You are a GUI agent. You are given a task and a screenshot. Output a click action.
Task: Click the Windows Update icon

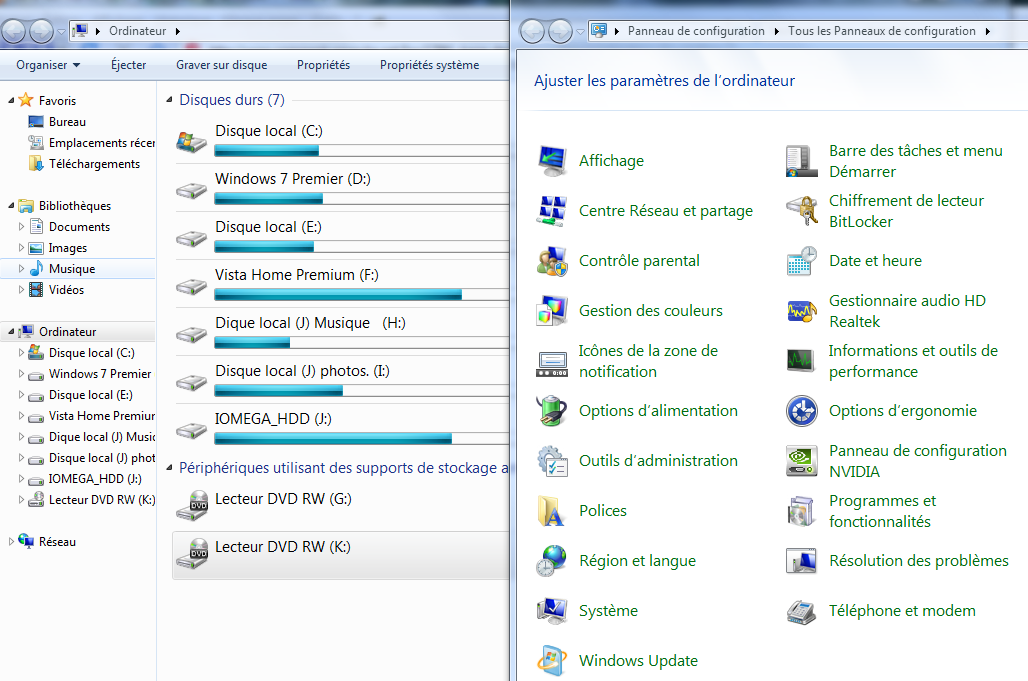point(552,661)
